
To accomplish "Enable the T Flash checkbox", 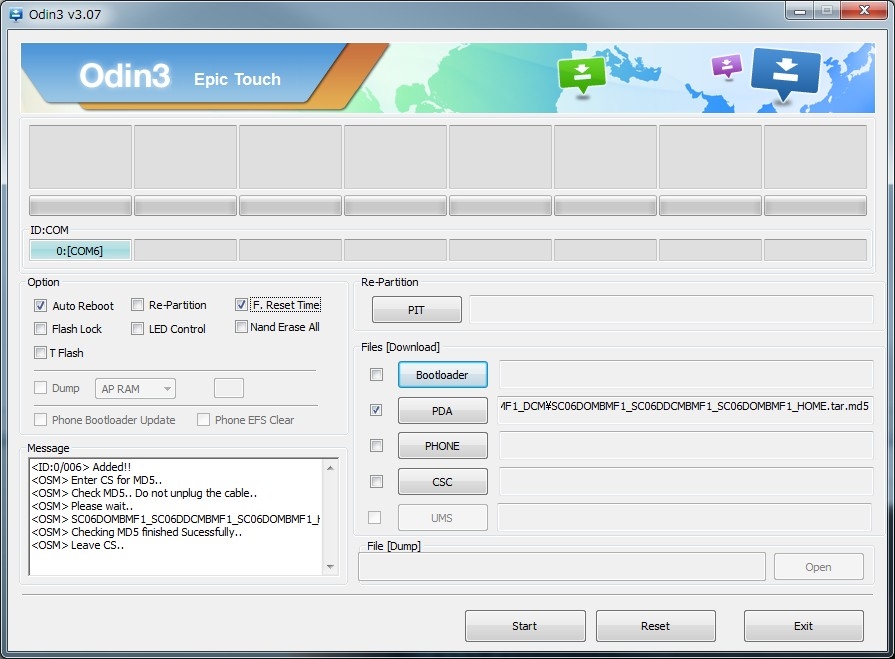I will click(x=40, y=353).
